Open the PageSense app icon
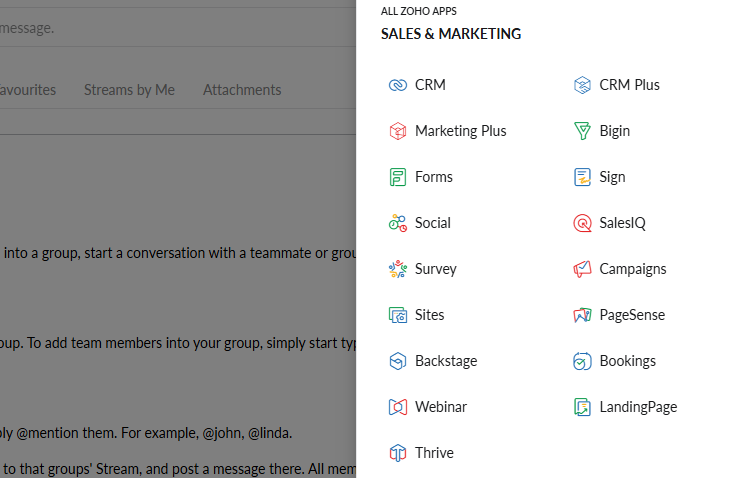Viewport: 740px width, 478px height. tap(582, 315)
